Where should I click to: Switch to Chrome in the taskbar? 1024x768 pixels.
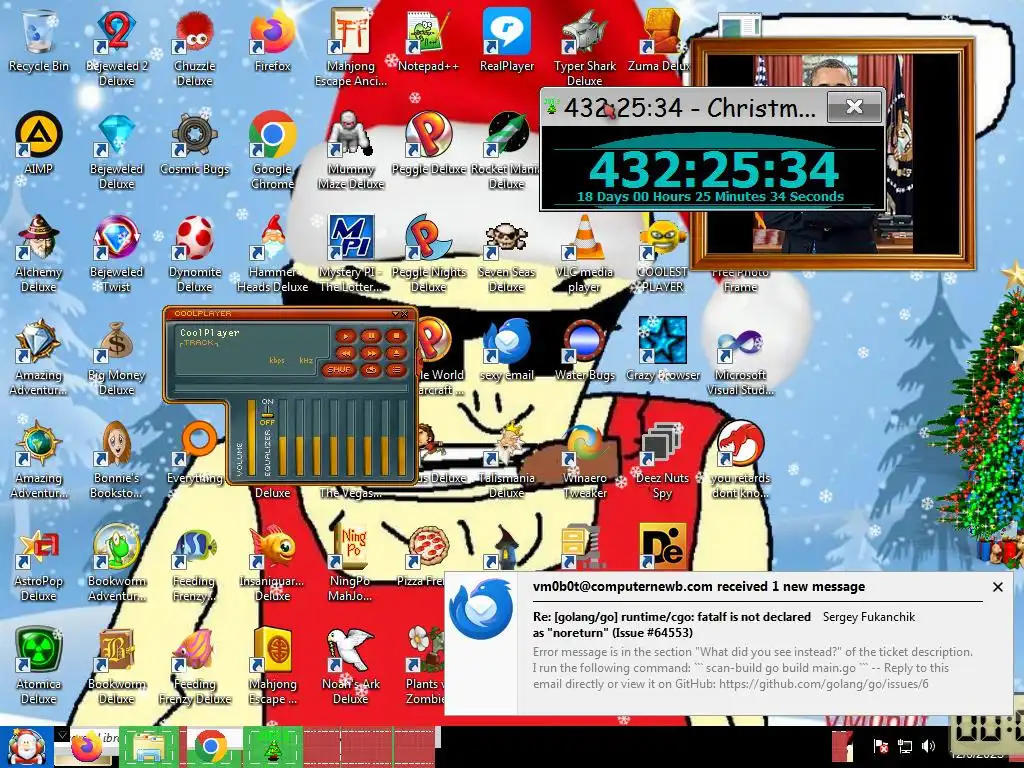[x=210, y=747]
